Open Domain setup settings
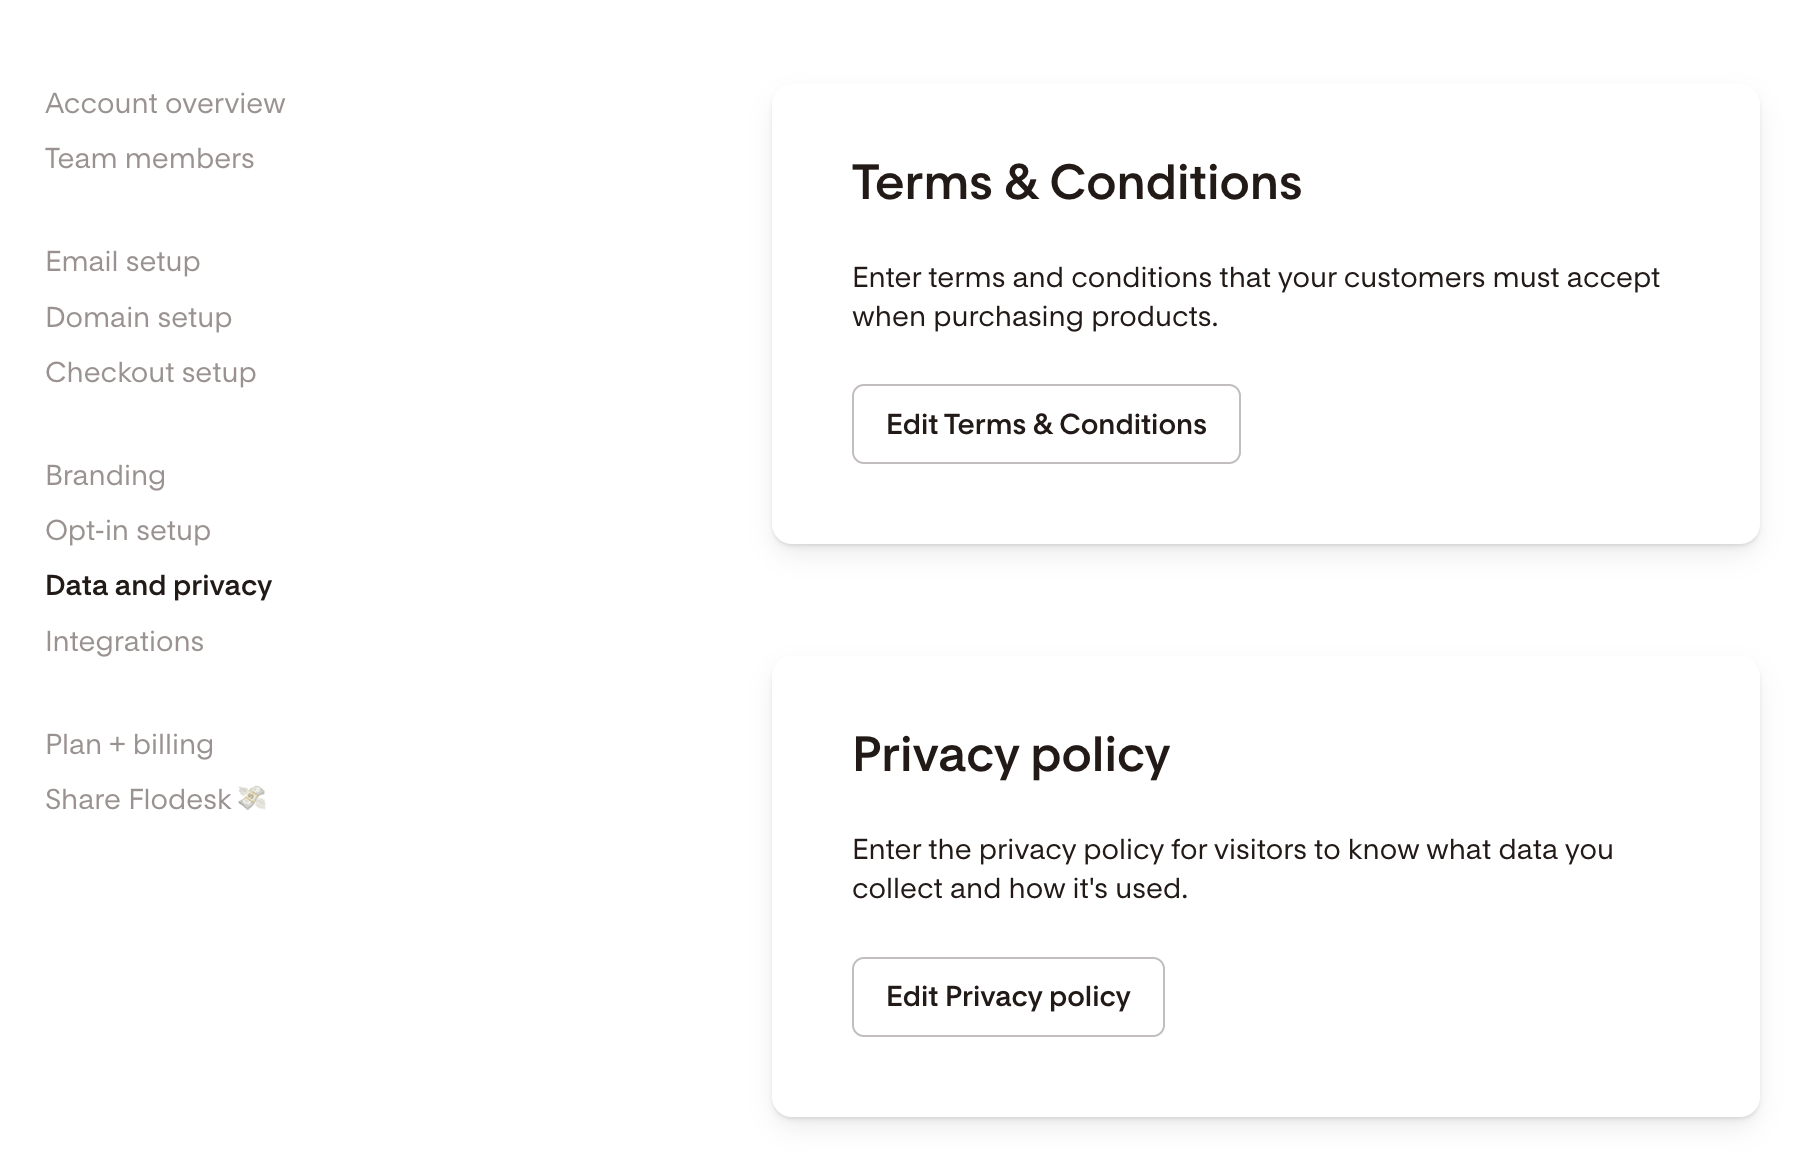This screenshot has height=1164, width=1812. pos(139,318)
